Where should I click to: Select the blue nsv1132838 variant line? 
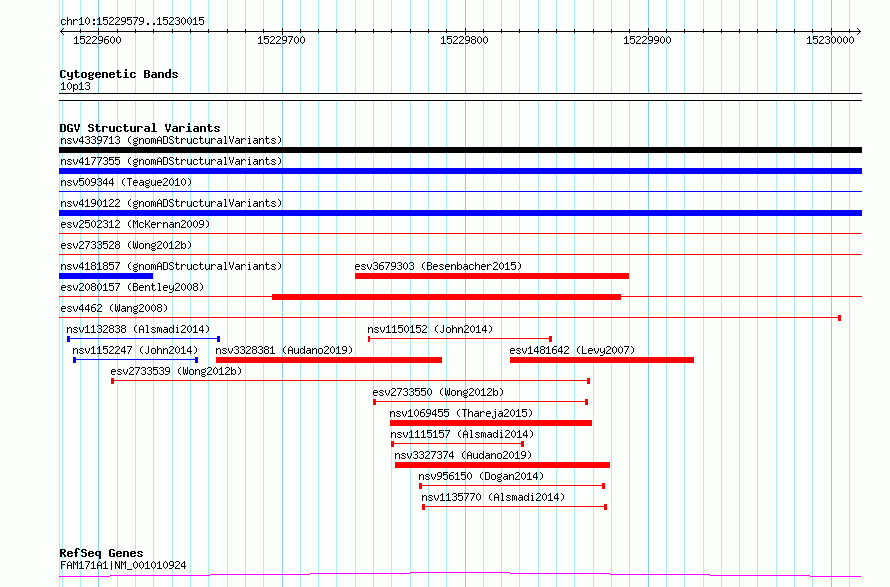coord(144,339)
